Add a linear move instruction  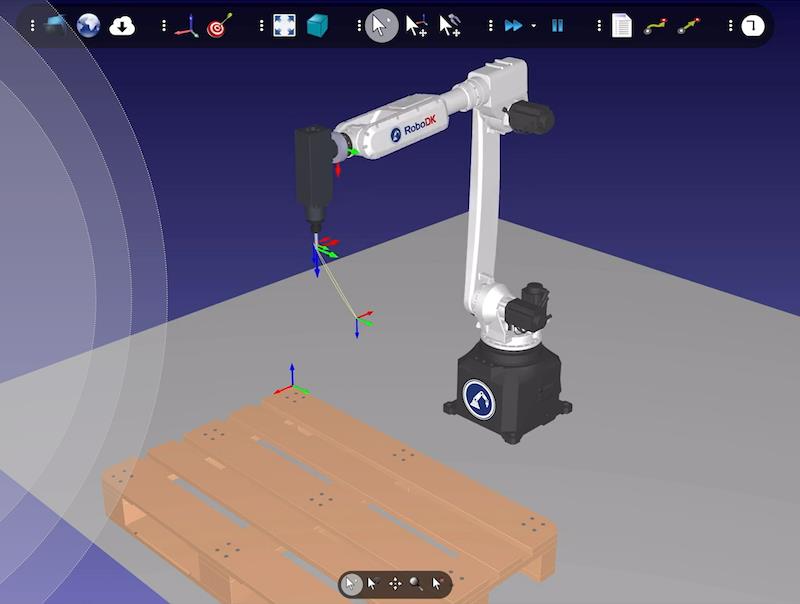tap(688, 26)
